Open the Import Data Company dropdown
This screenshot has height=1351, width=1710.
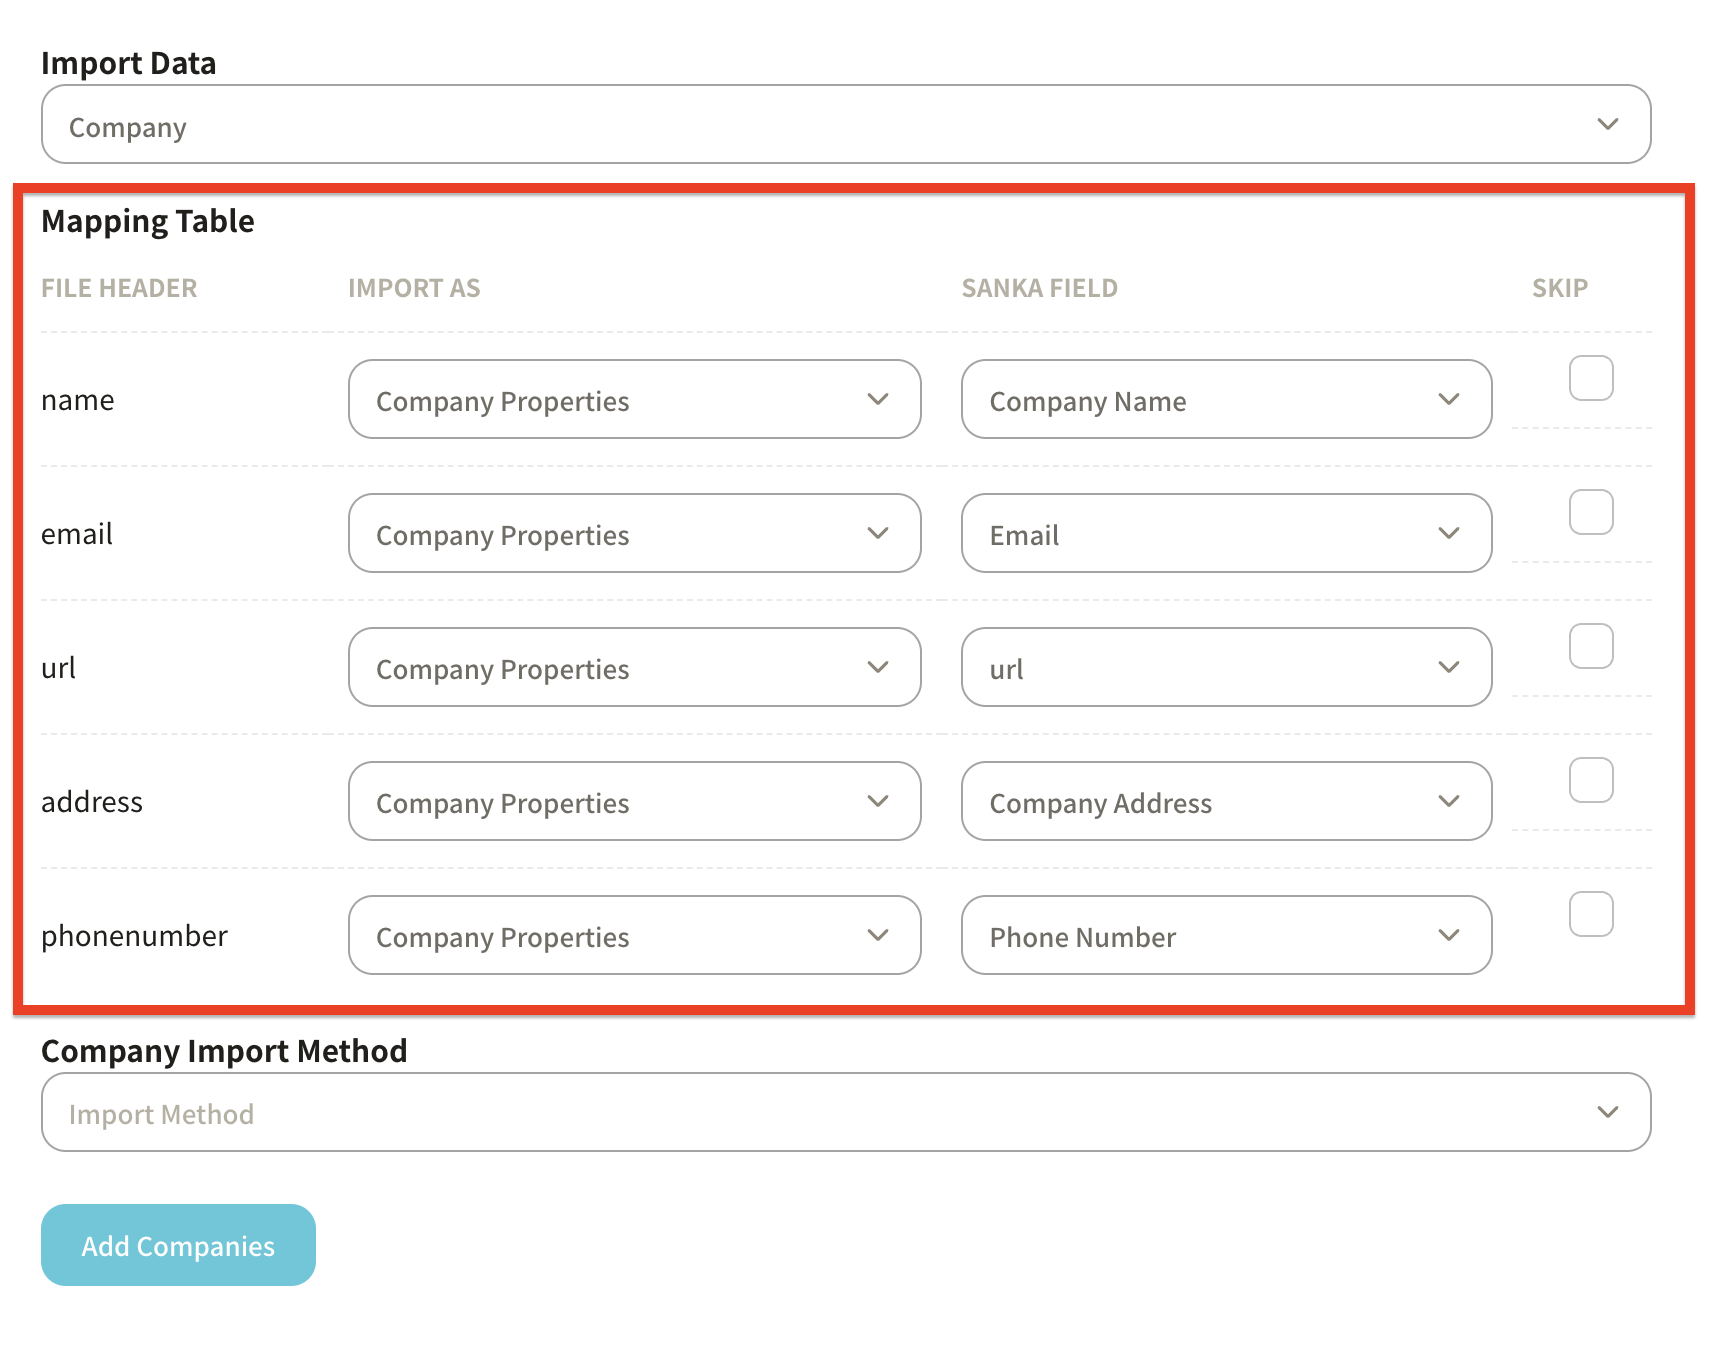(x=845, y=124)
